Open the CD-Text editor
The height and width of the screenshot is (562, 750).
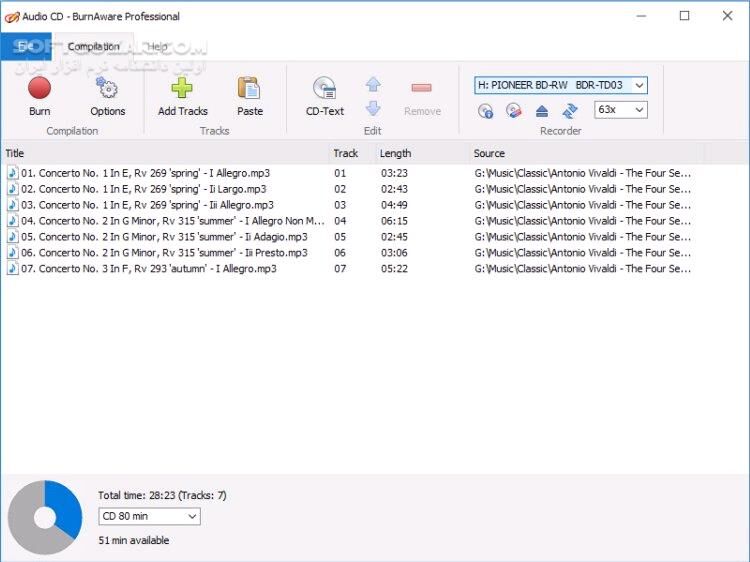324,89
